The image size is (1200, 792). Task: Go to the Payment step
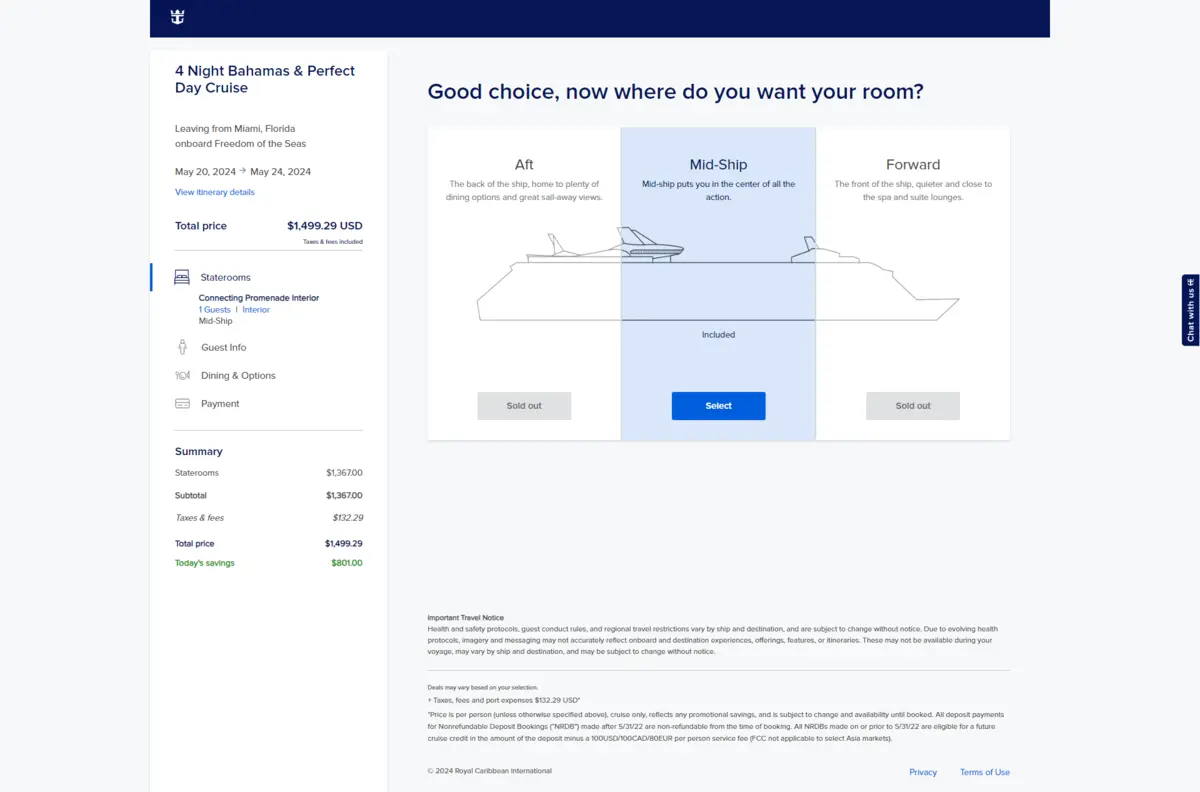coord(220,403)
